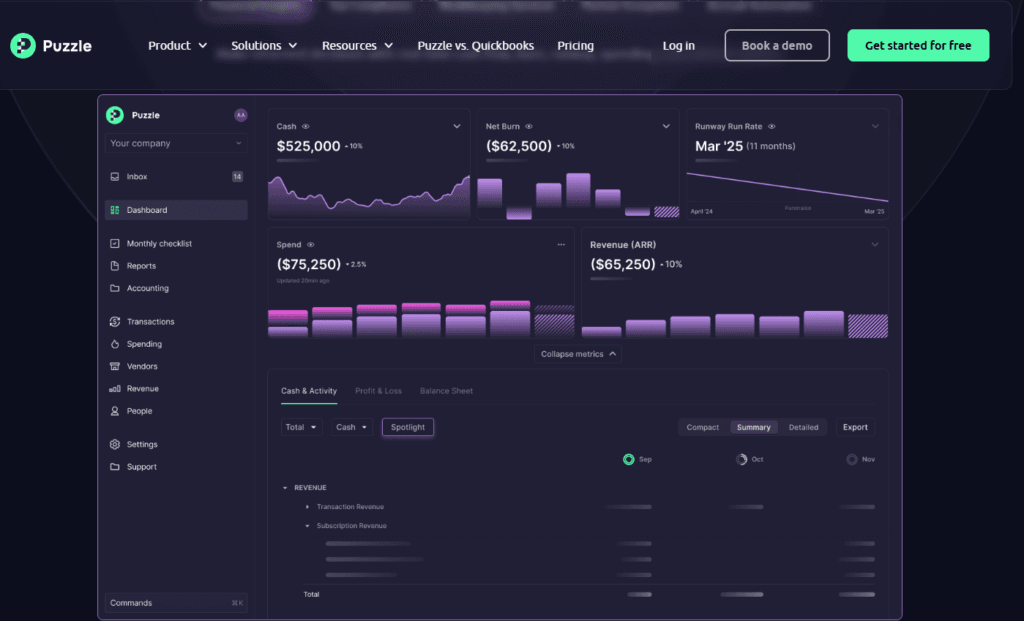The height and width of the screenshot is (621, 1024).
Task: Click the Cash line chart
Action: click(x=369, y=197)
